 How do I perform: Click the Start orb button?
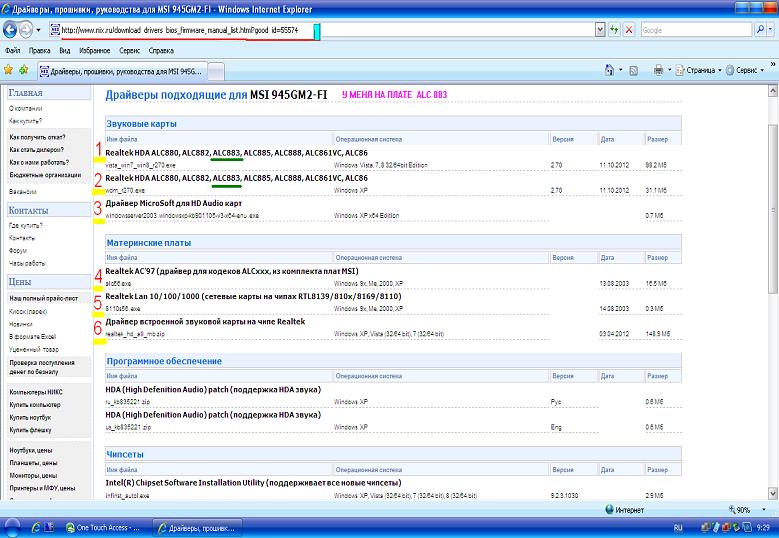pos(12,528)
